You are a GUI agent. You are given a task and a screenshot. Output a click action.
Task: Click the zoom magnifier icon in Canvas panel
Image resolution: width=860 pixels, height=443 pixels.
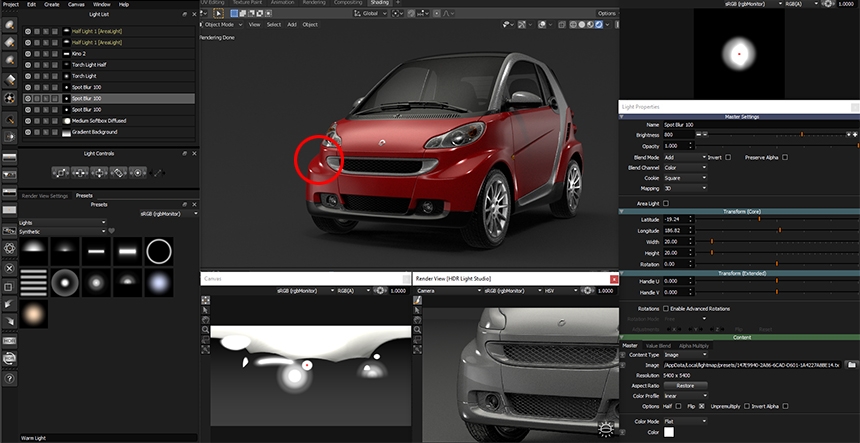coord(205,330)
